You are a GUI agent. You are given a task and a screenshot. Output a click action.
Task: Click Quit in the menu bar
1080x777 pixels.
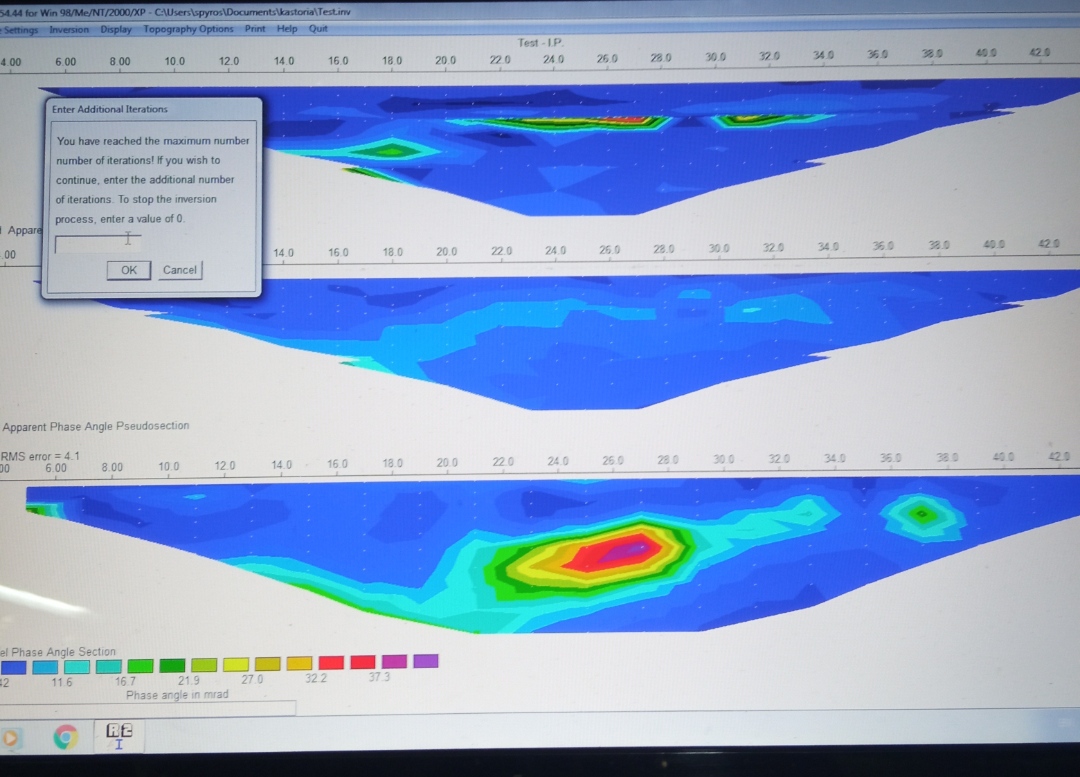(318, 29)
